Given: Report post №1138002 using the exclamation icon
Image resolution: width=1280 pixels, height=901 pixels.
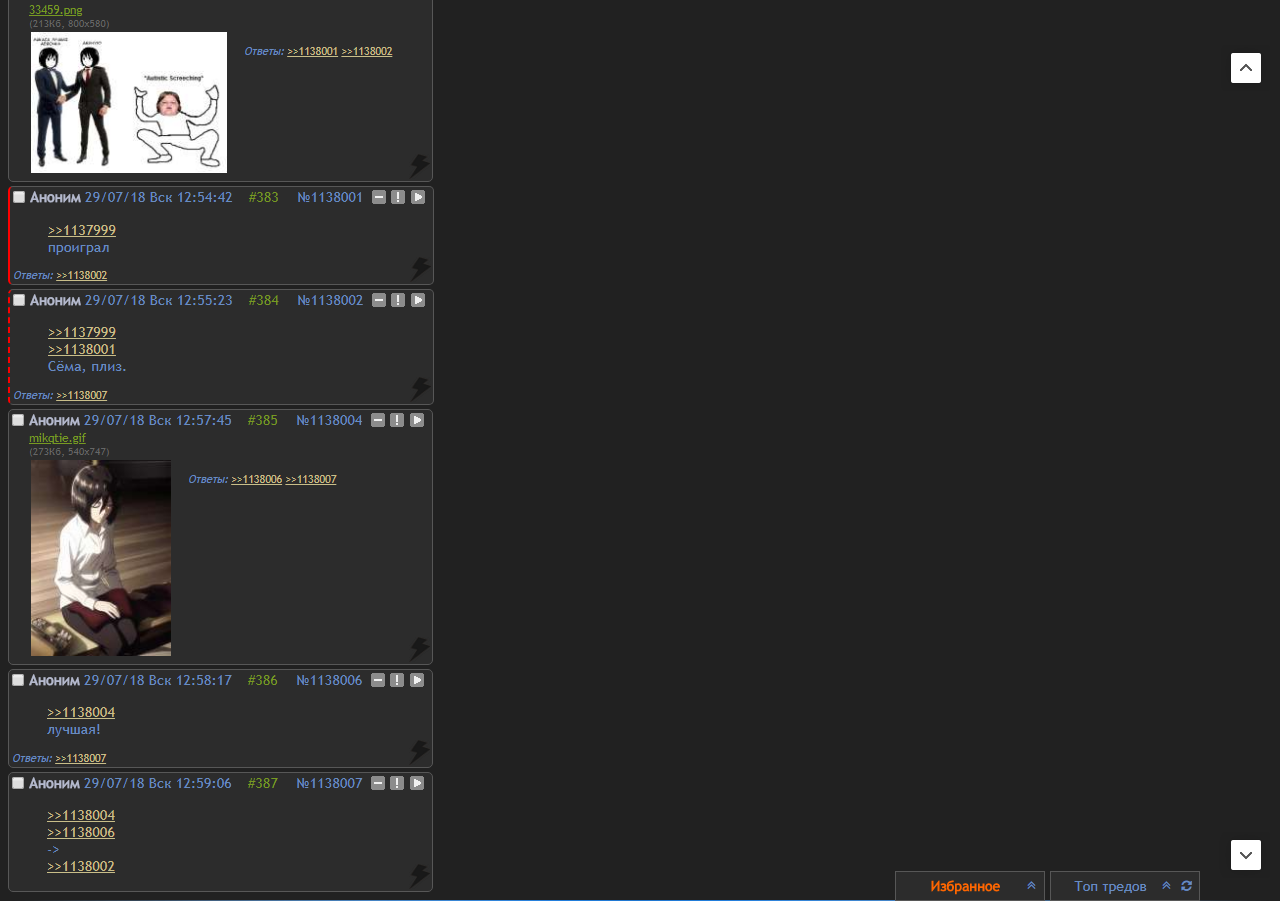Looking at the screenshot, I should tap(398, 300).
